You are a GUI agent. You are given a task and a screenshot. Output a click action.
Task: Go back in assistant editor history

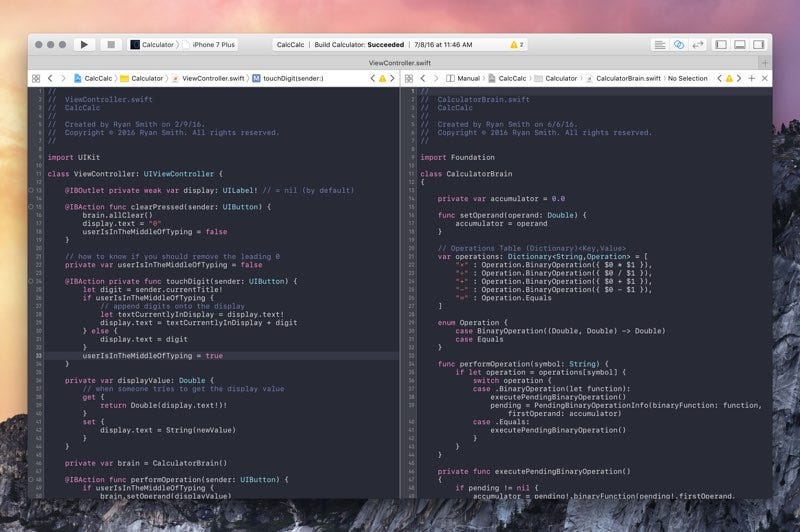pyautogui.click(x=422, y=79)
